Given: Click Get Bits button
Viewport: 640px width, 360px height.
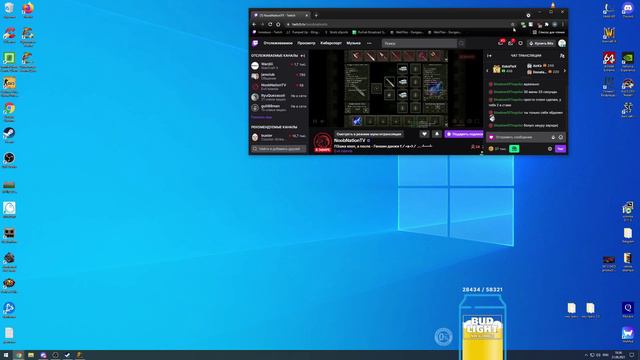Looking at the screenshot, I should coord(541,43).
